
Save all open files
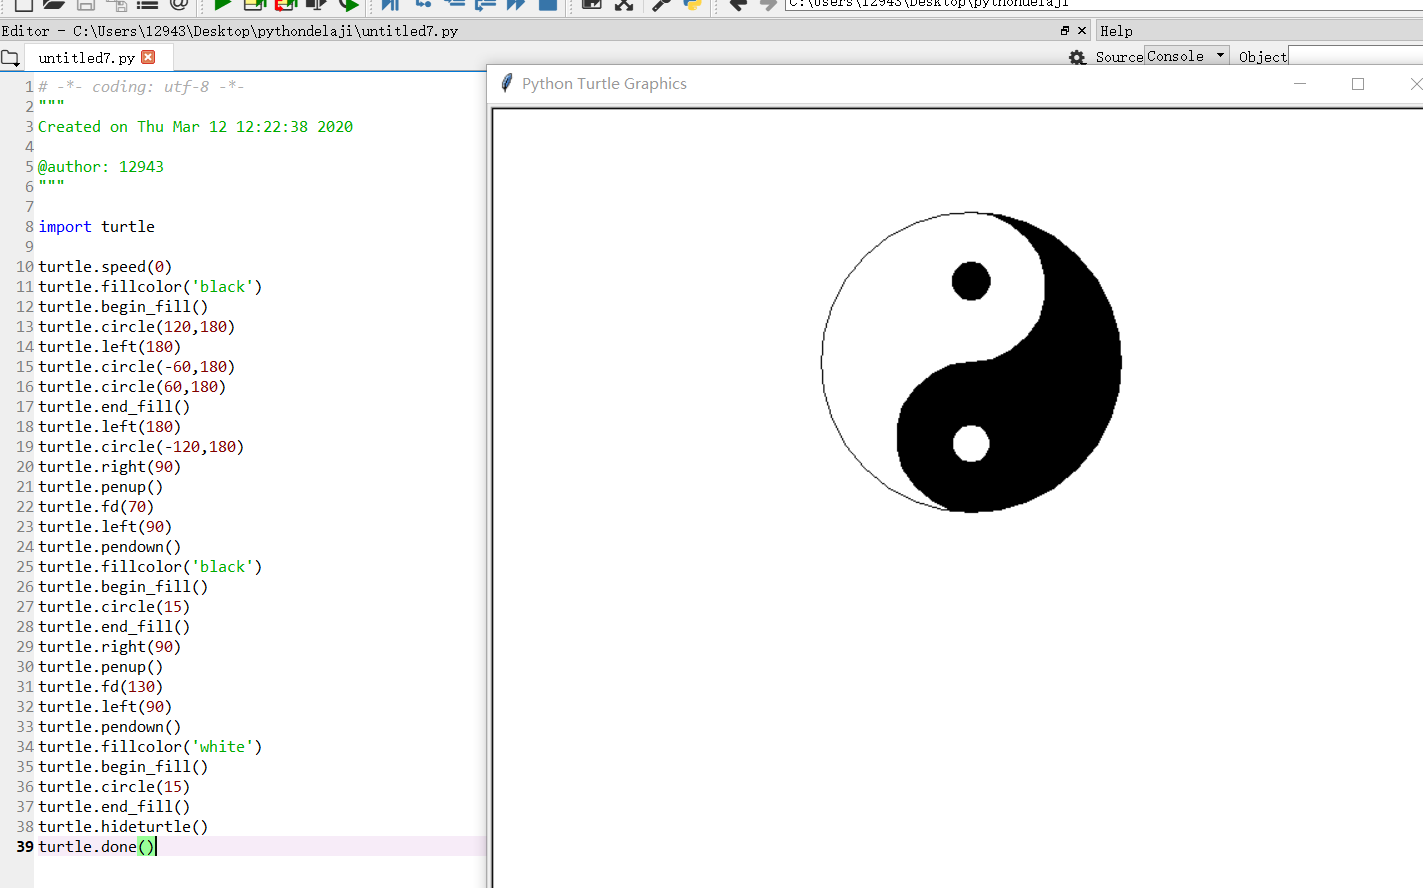(x=116, y=5)
